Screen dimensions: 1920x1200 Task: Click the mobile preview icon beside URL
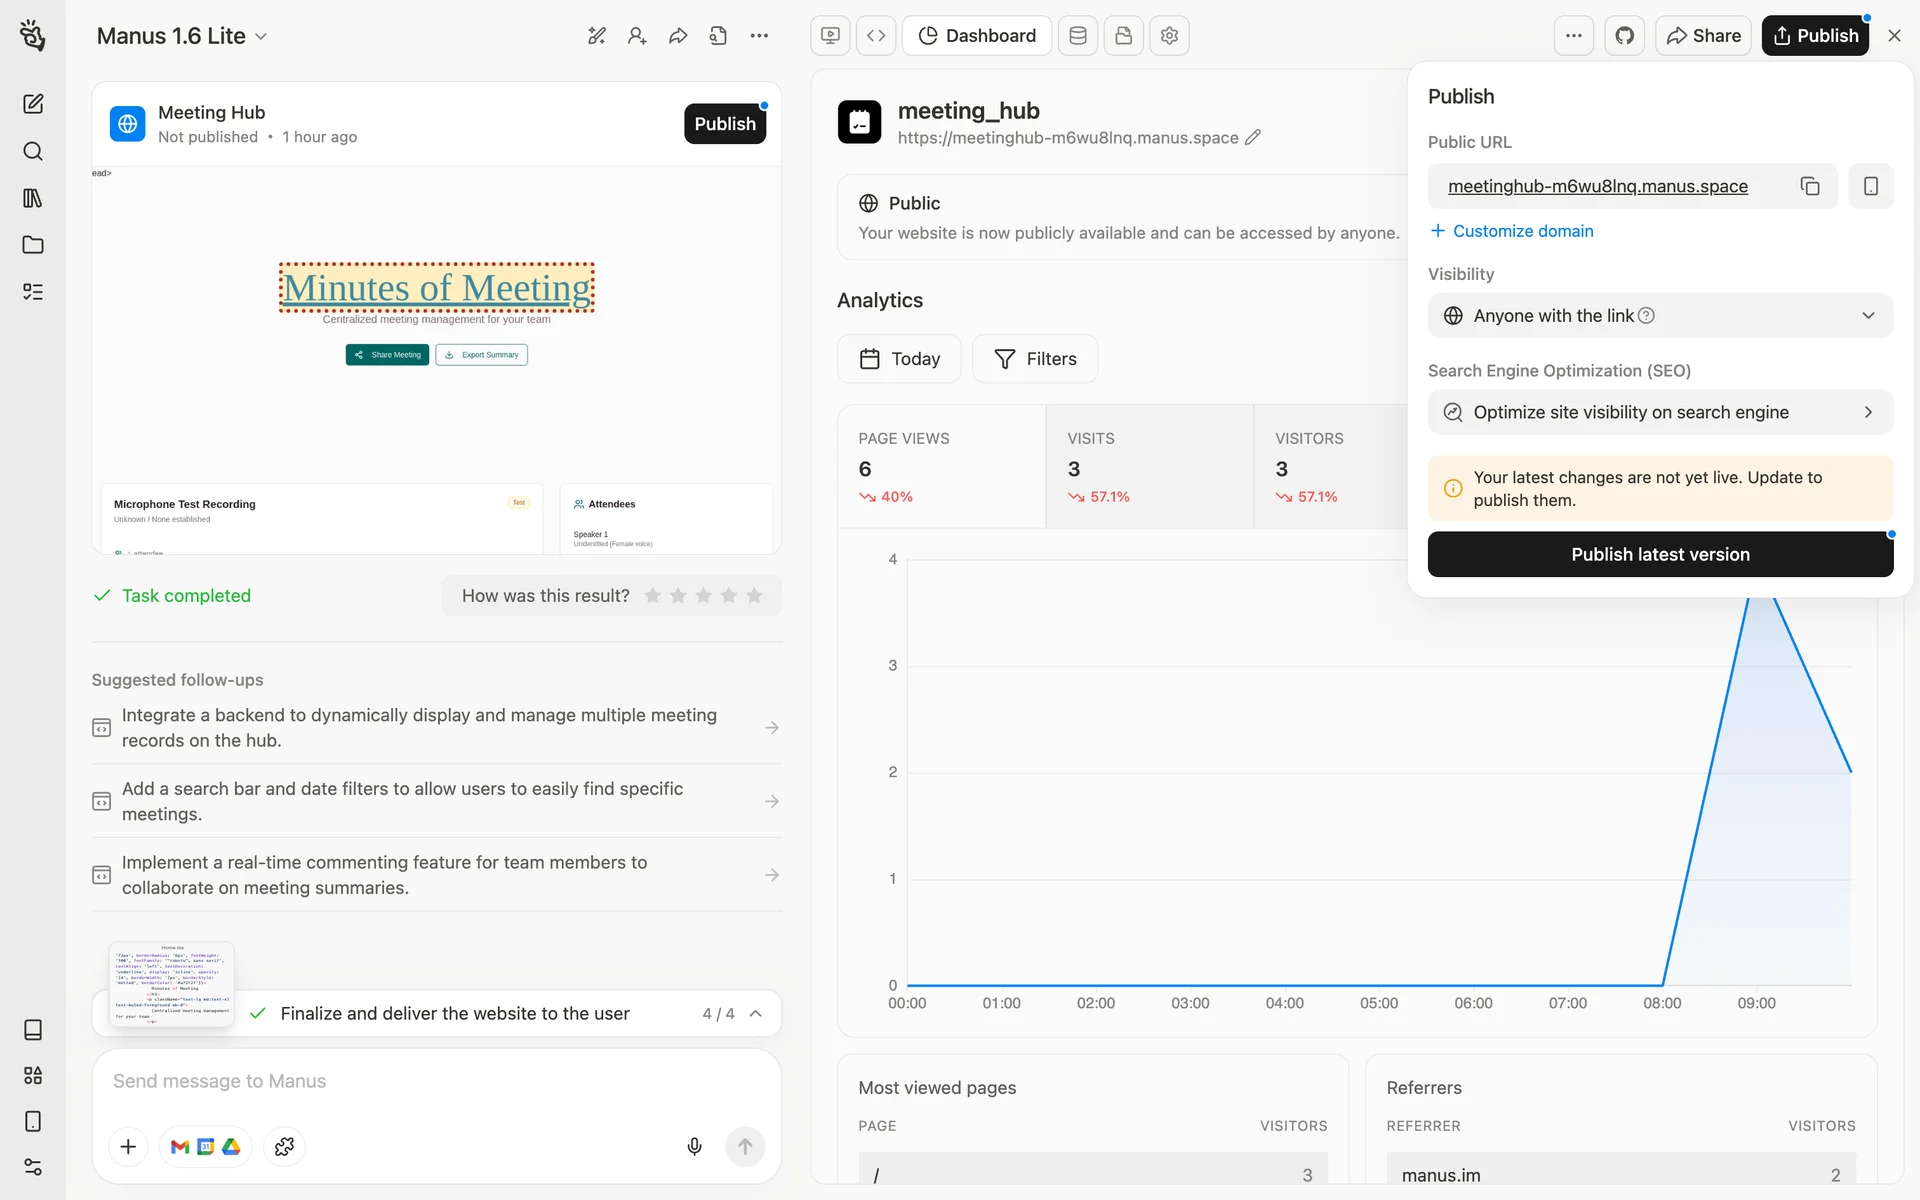(1870, 186)
